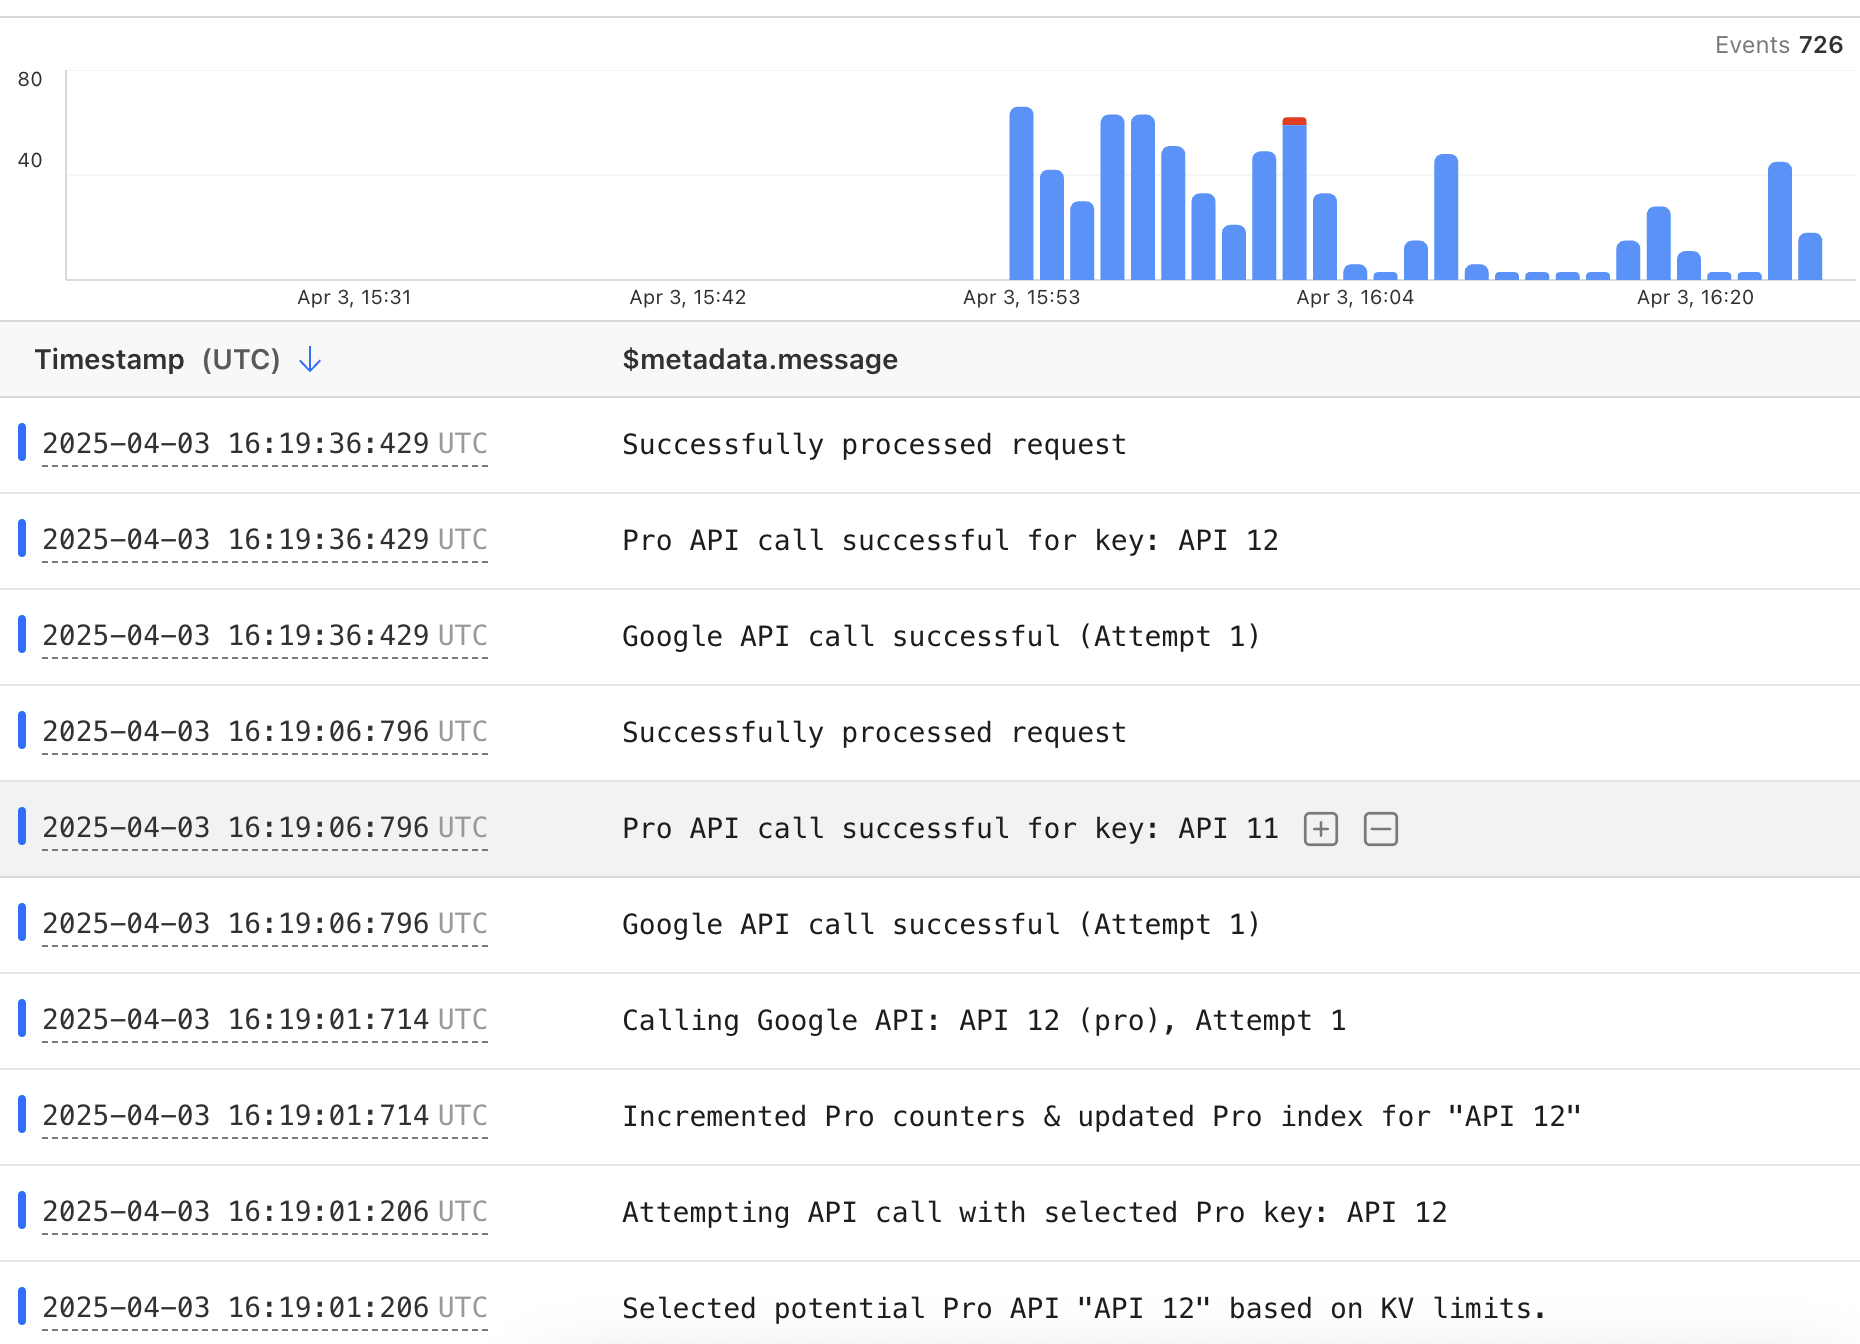Click the $metadata.message column header
The height and width of the screenshot is (1344, 1860).
click(x=760, y=360)
